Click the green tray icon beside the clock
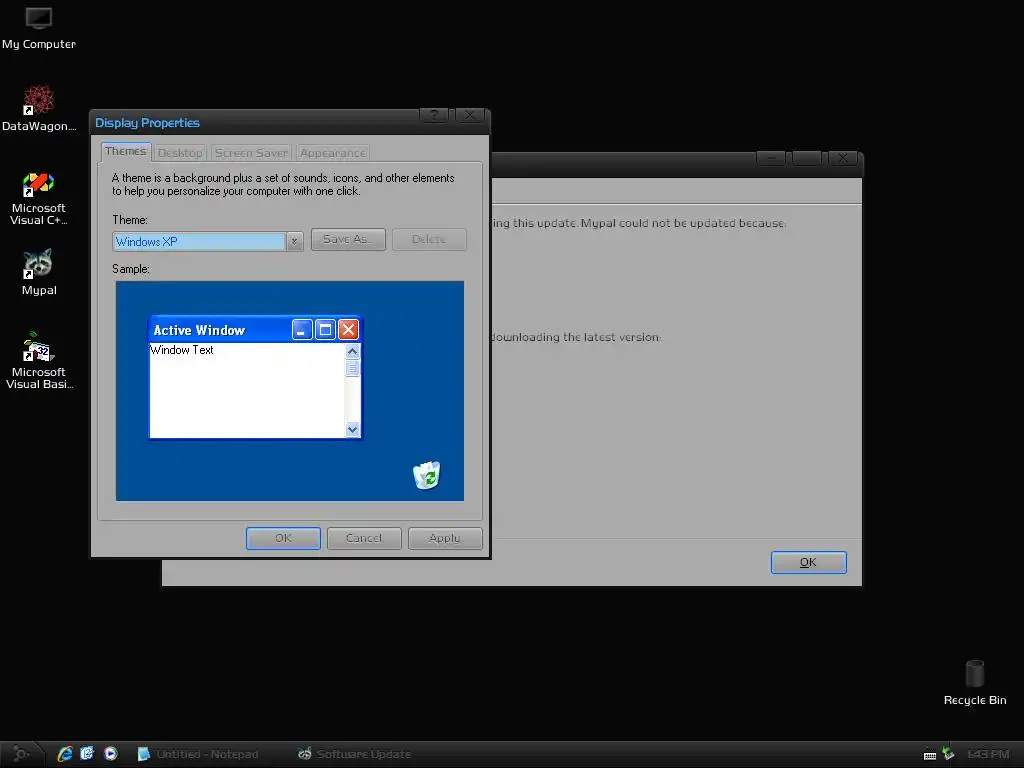 point(948,754)
